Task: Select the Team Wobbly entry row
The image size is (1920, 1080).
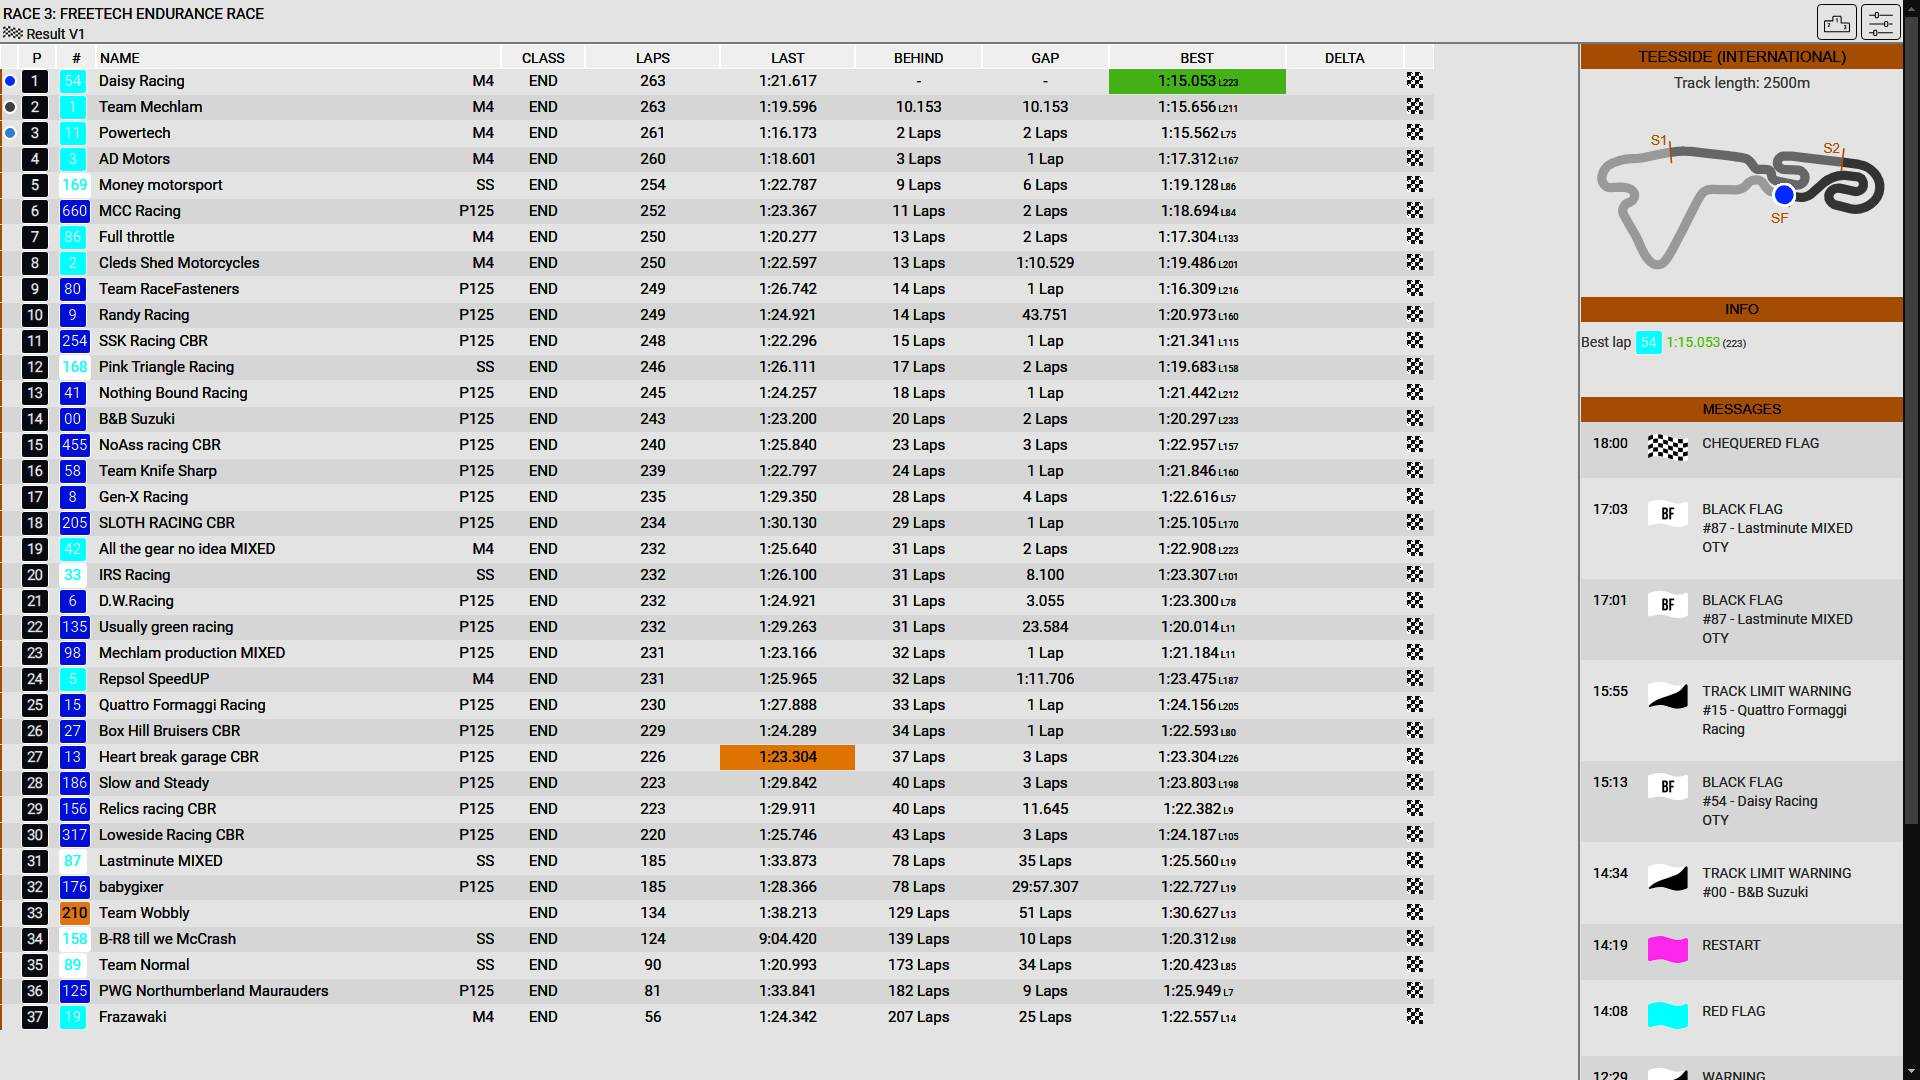Action: 144,913
